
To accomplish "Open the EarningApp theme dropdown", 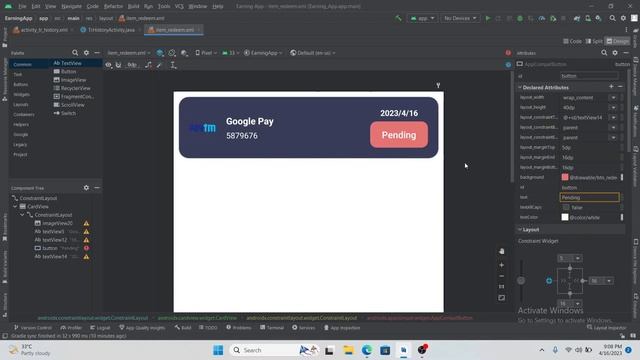I will pos(263,53).
